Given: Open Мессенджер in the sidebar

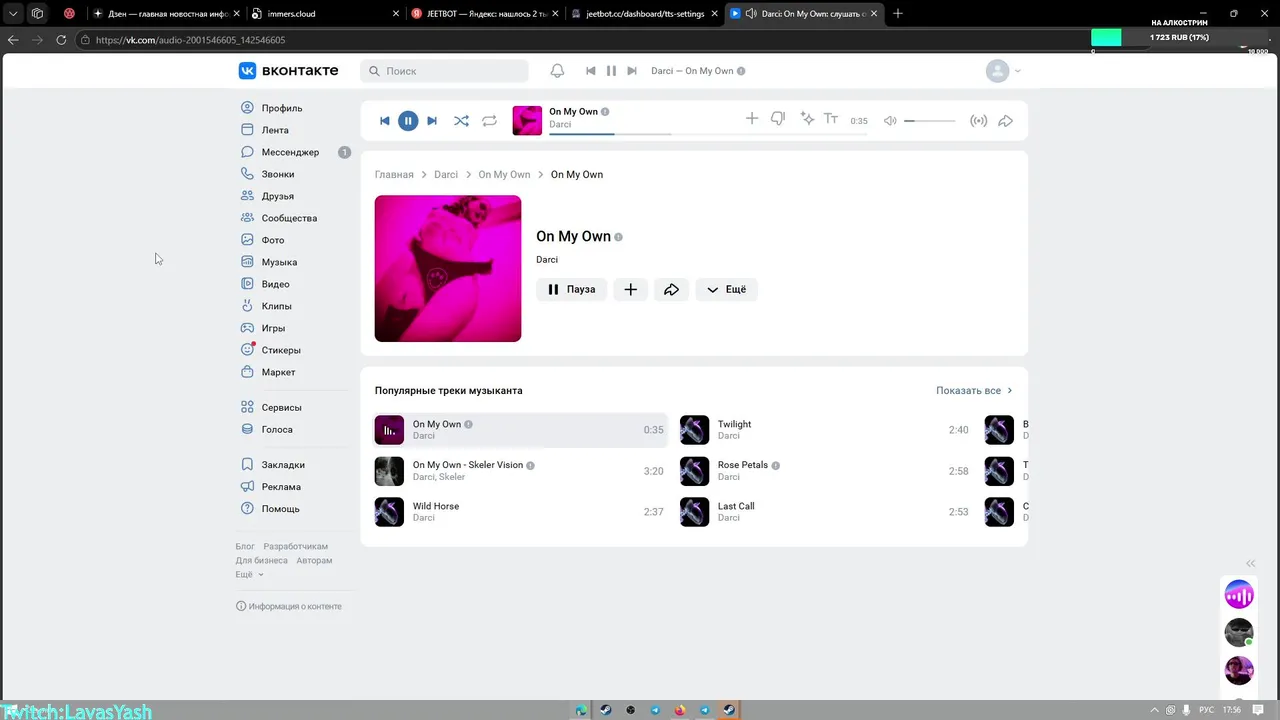Looking at the screenshot, I should point(290,152).
